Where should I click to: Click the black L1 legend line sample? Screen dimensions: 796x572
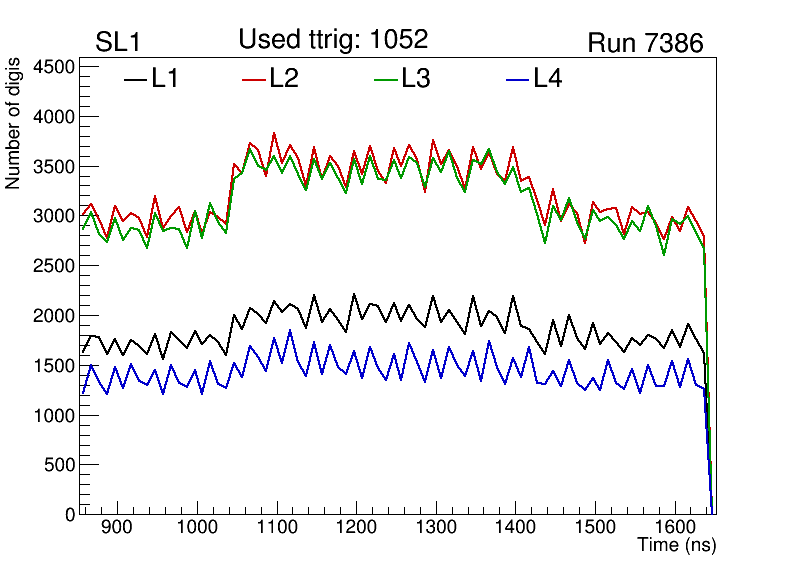[x=135, y=79]
